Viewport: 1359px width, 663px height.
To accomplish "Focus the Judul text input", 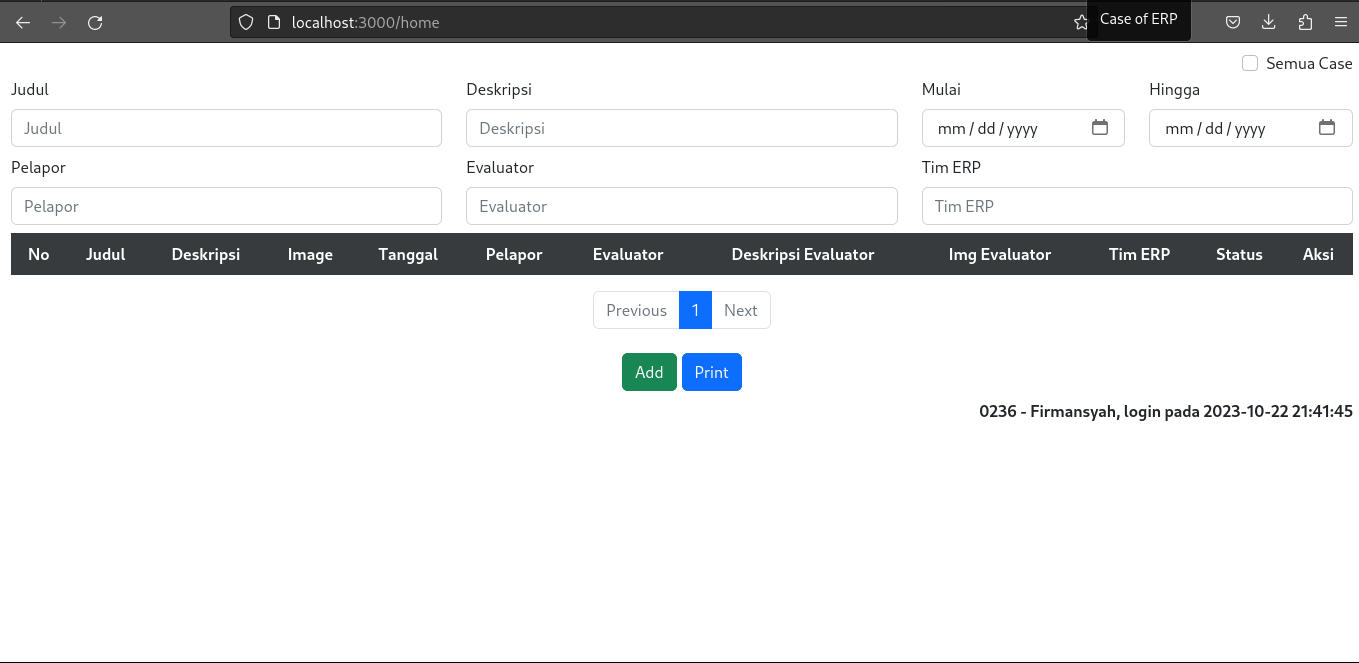I will (226, 128).
